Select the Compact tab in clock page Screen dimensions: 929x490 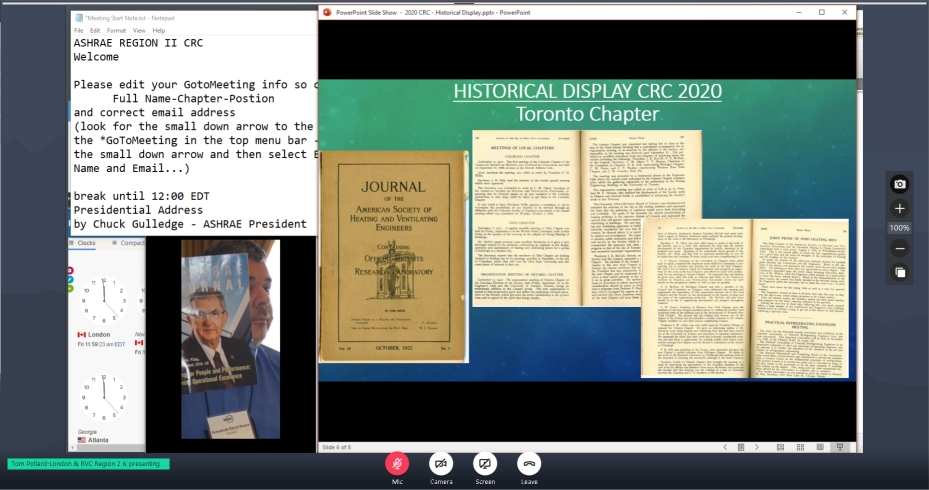[x=131, y=243]
